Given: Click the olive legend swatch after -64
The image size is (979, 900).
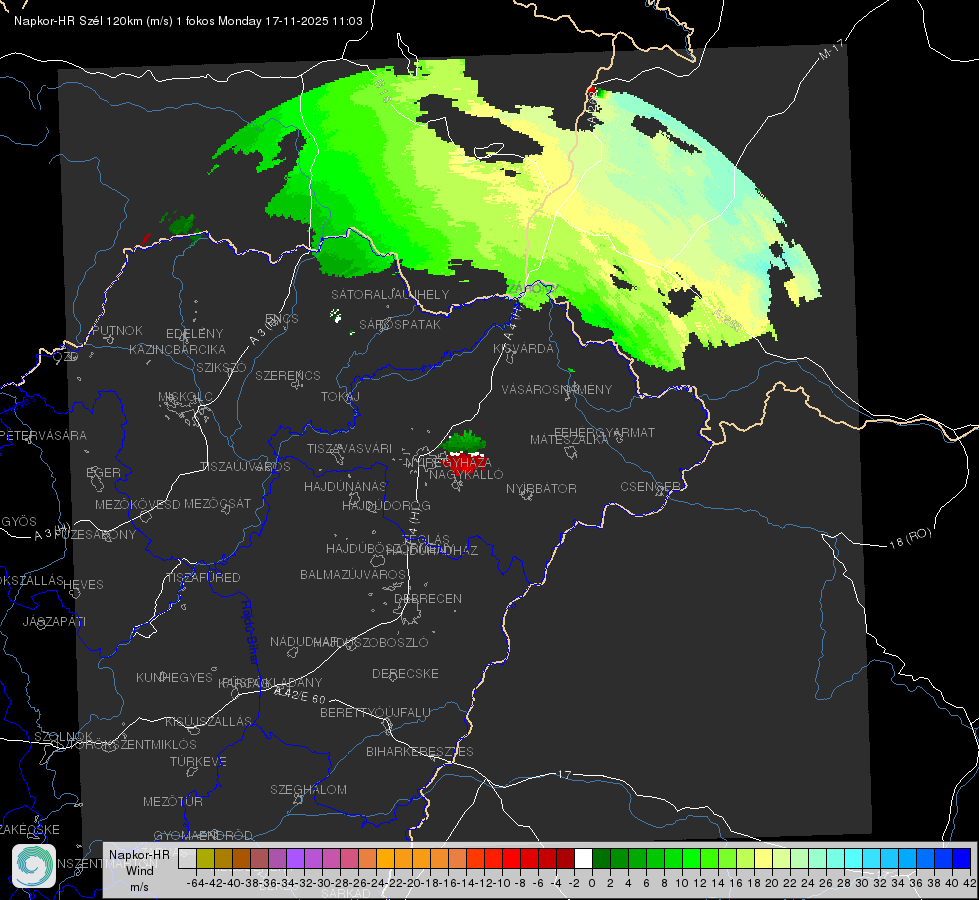Looking at the screenshot, I should tap(205, 859).
